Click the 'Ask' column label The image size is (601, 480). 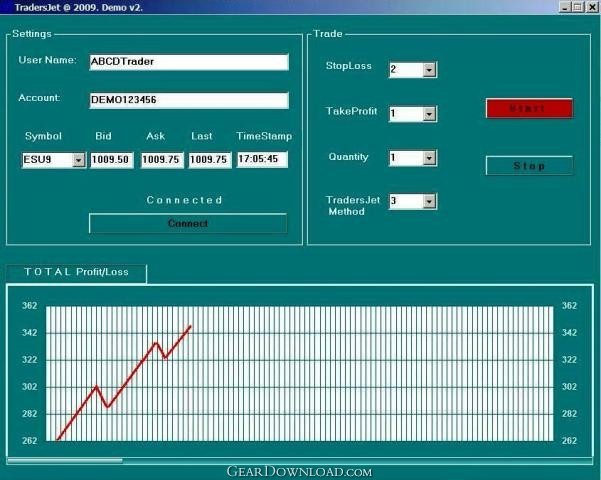pos(155,136)
